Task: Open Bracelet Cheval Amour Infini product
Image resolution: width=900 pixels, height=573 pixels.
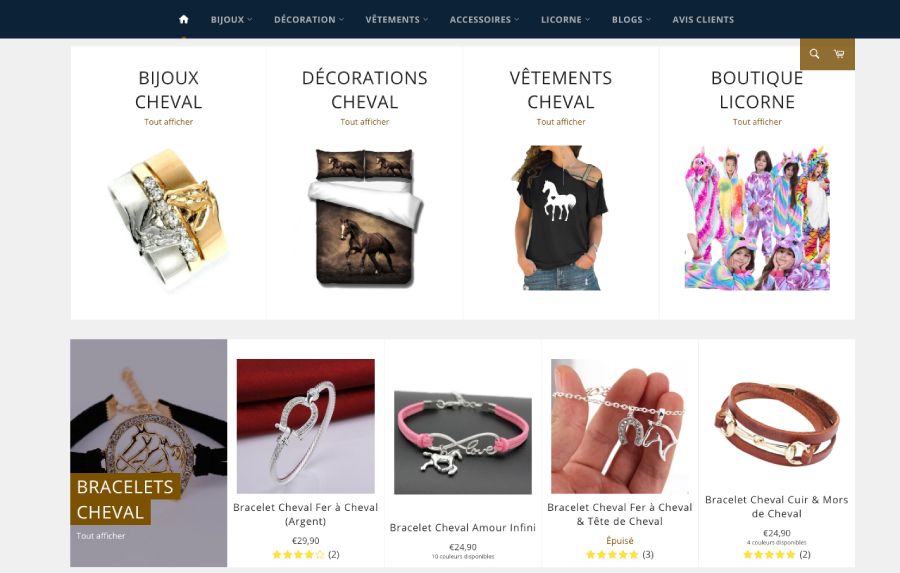Action: click(463, 528)
